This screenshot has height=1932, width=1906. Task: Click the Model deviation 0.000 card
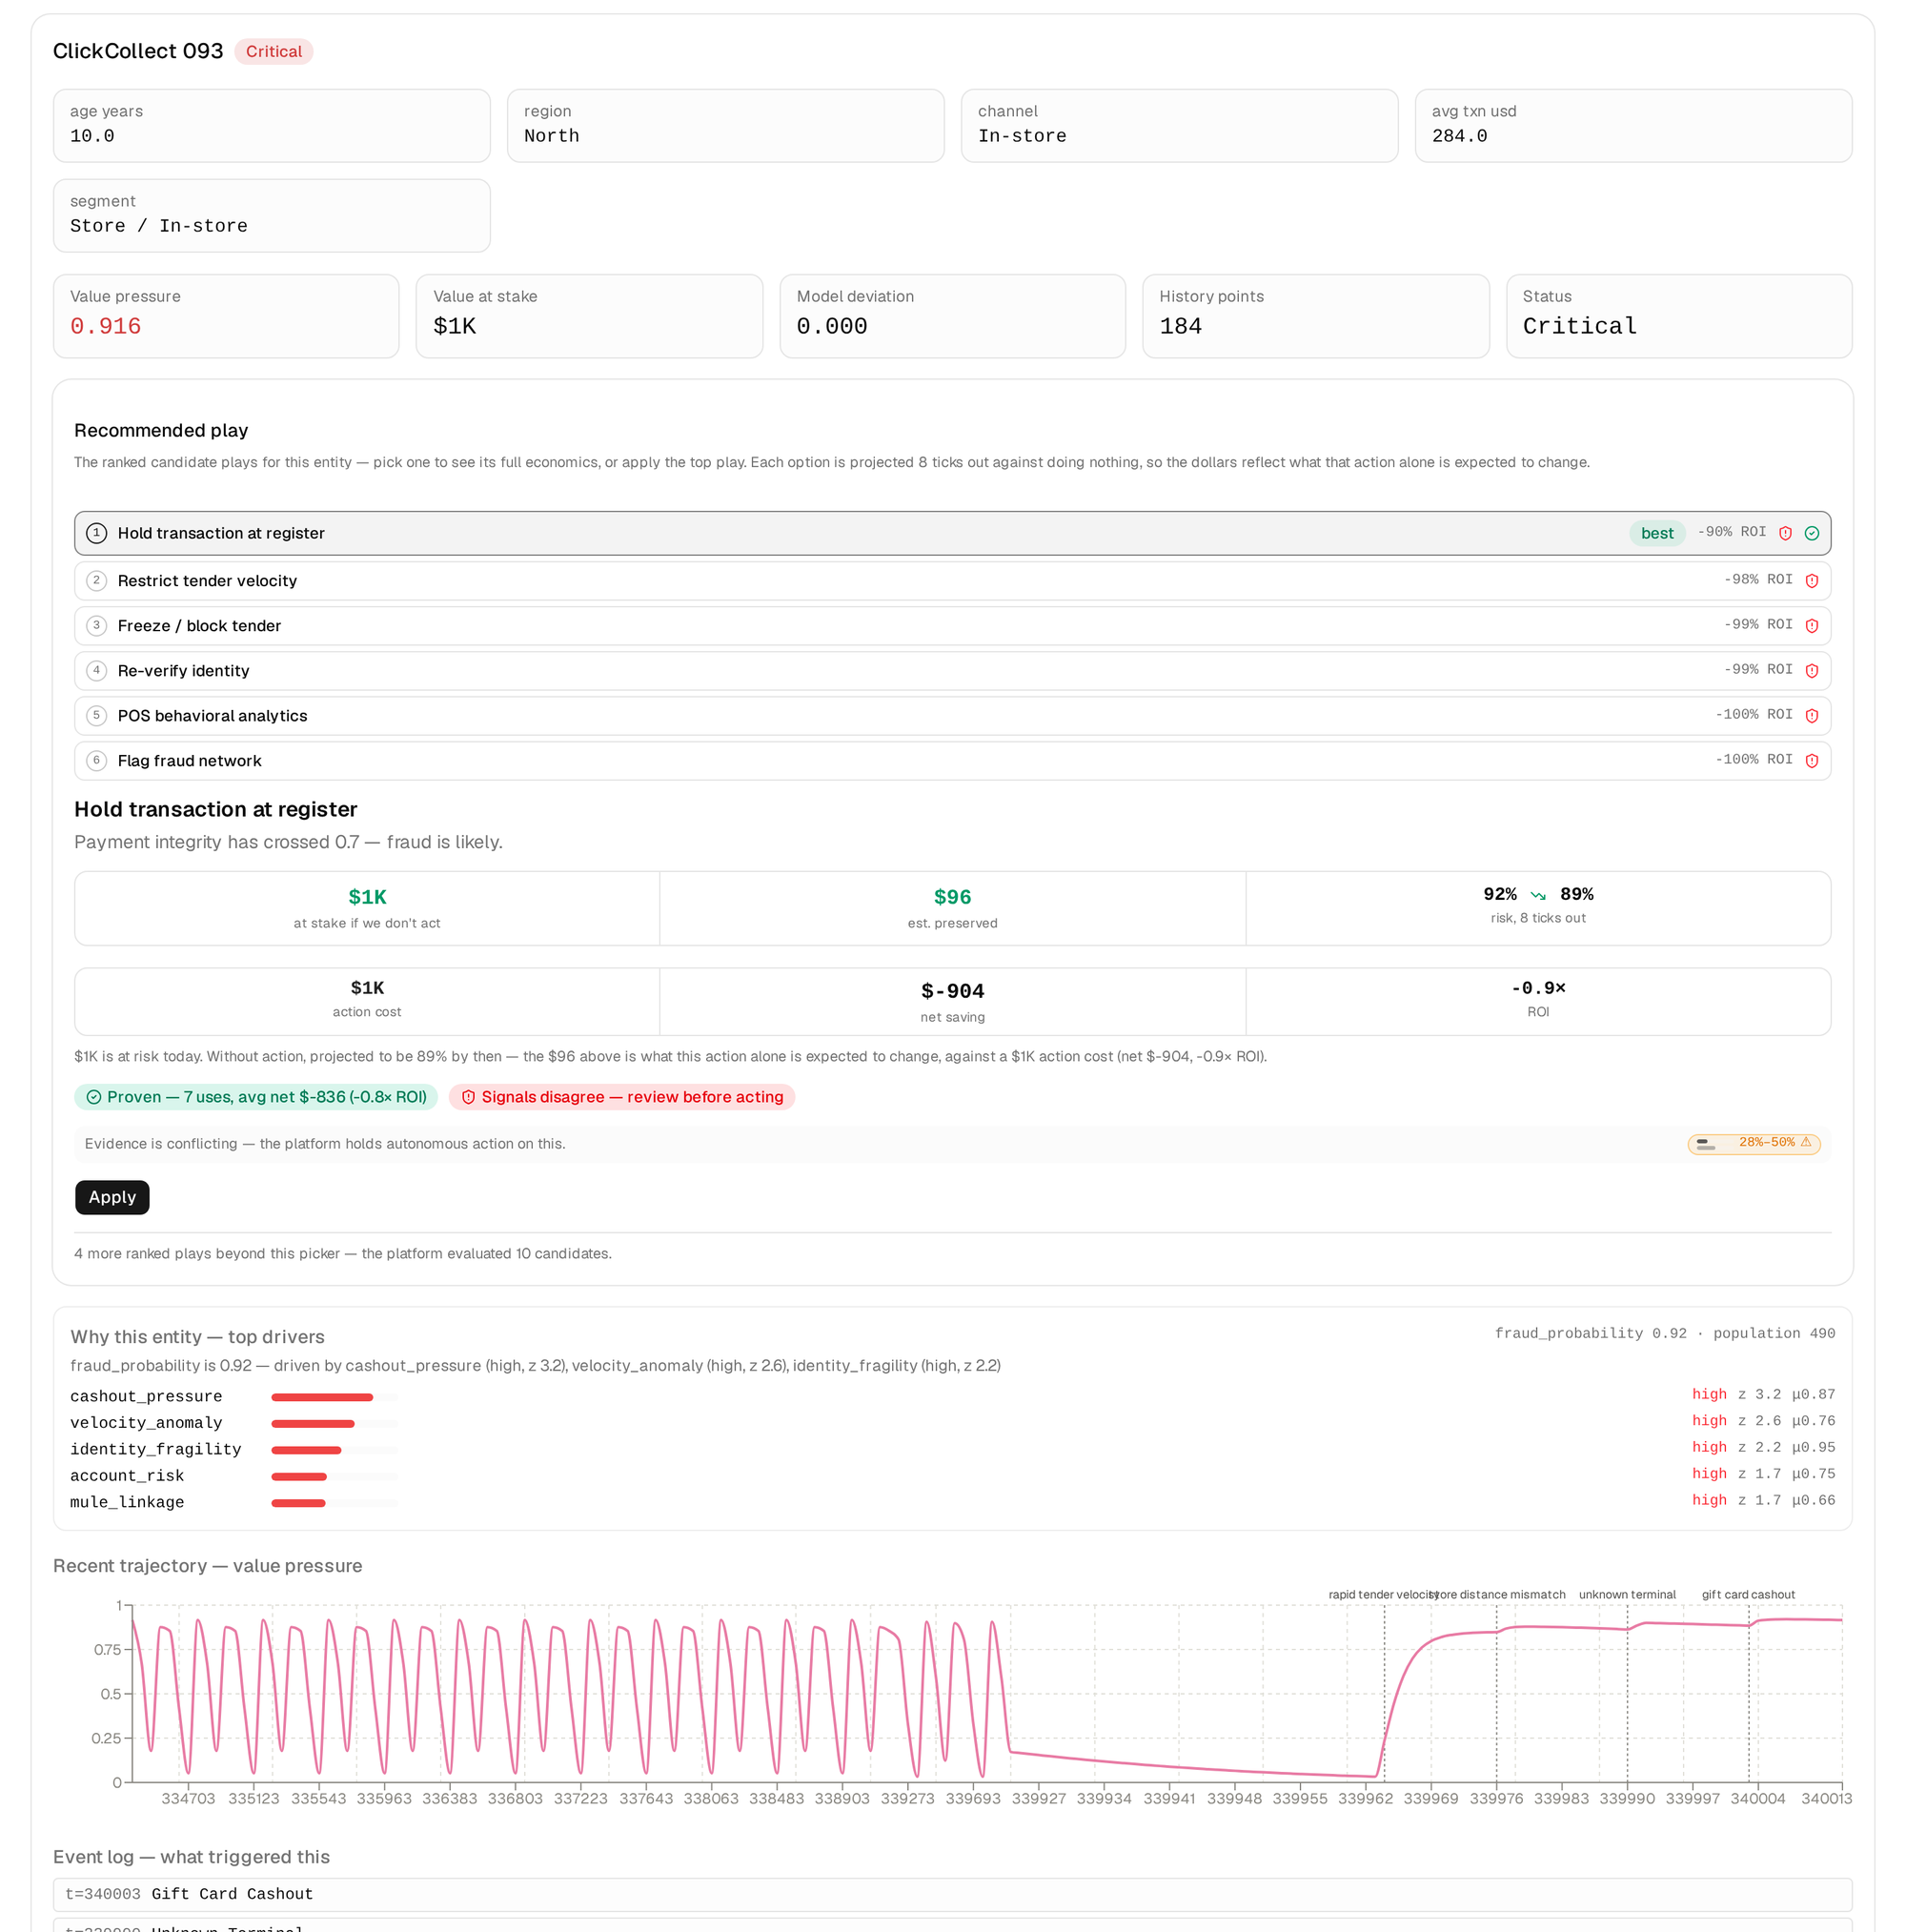pos(952,316)
